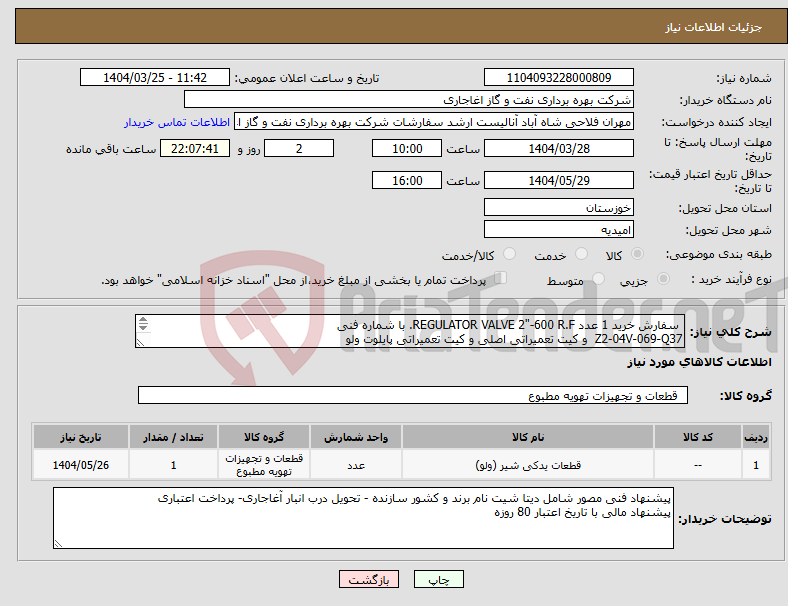Click scroll up arrow in شرح کلی نیاز box
This screenshot has height=606, width=788.
click(143, 320)
